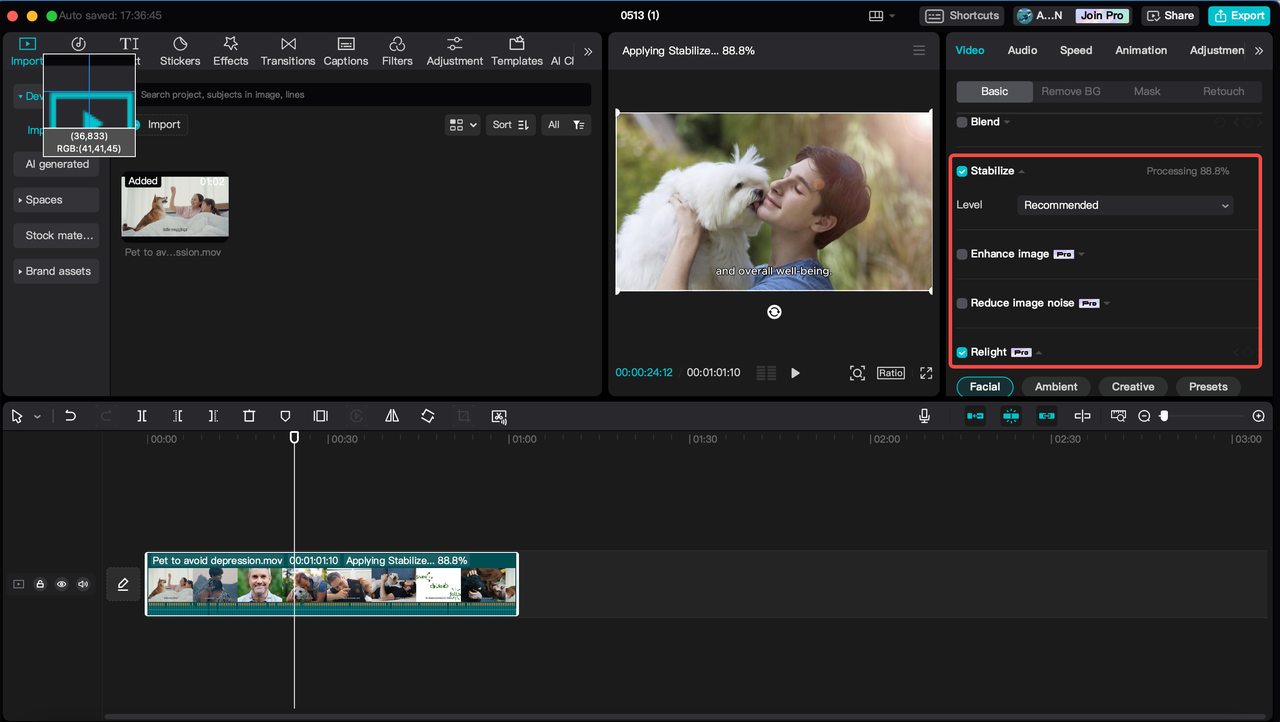Disable the Stabilize checkbox

[x=962, y=171]
